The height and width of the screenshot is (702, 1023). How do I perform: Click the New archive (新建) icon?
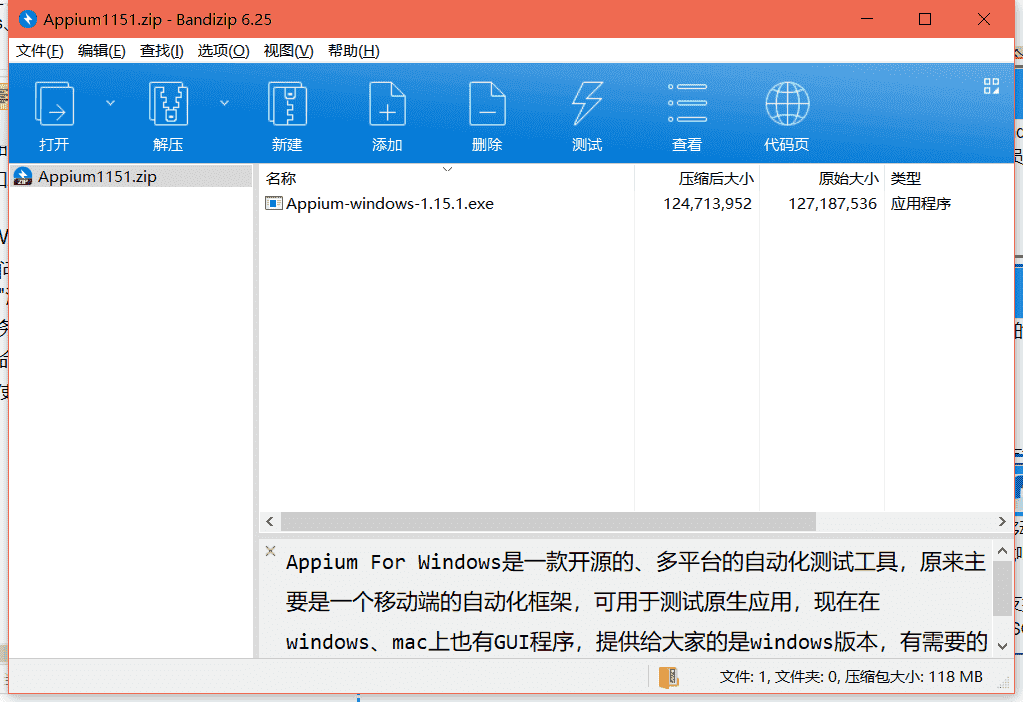(287, 104)
